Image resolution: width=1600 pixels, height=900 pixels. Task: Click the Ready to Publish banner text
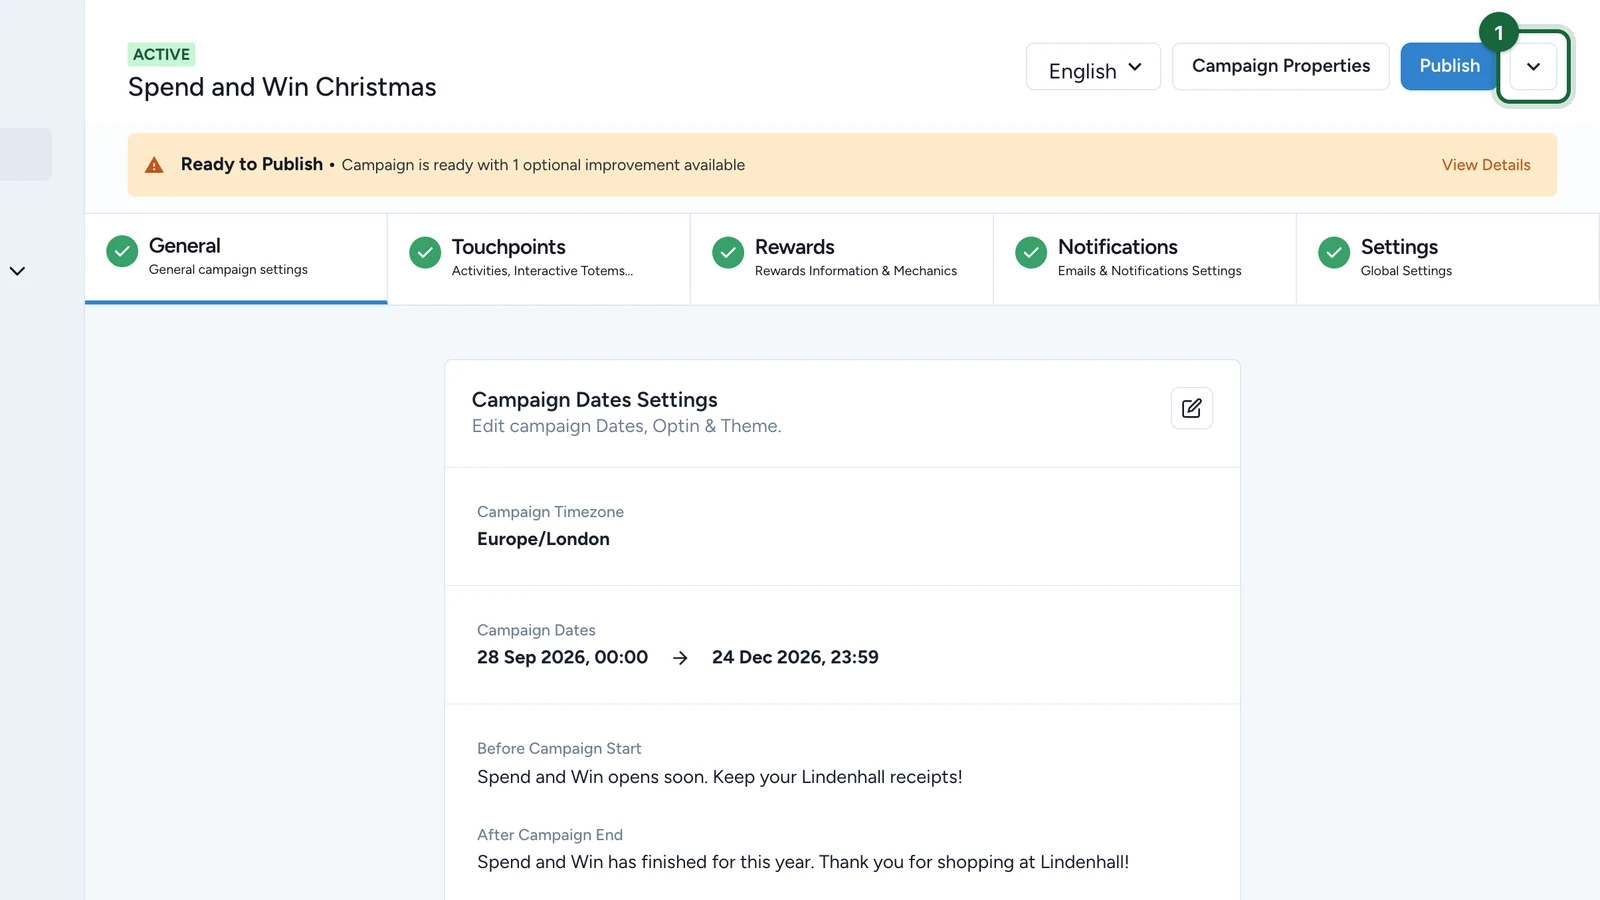tap(252, 164)
